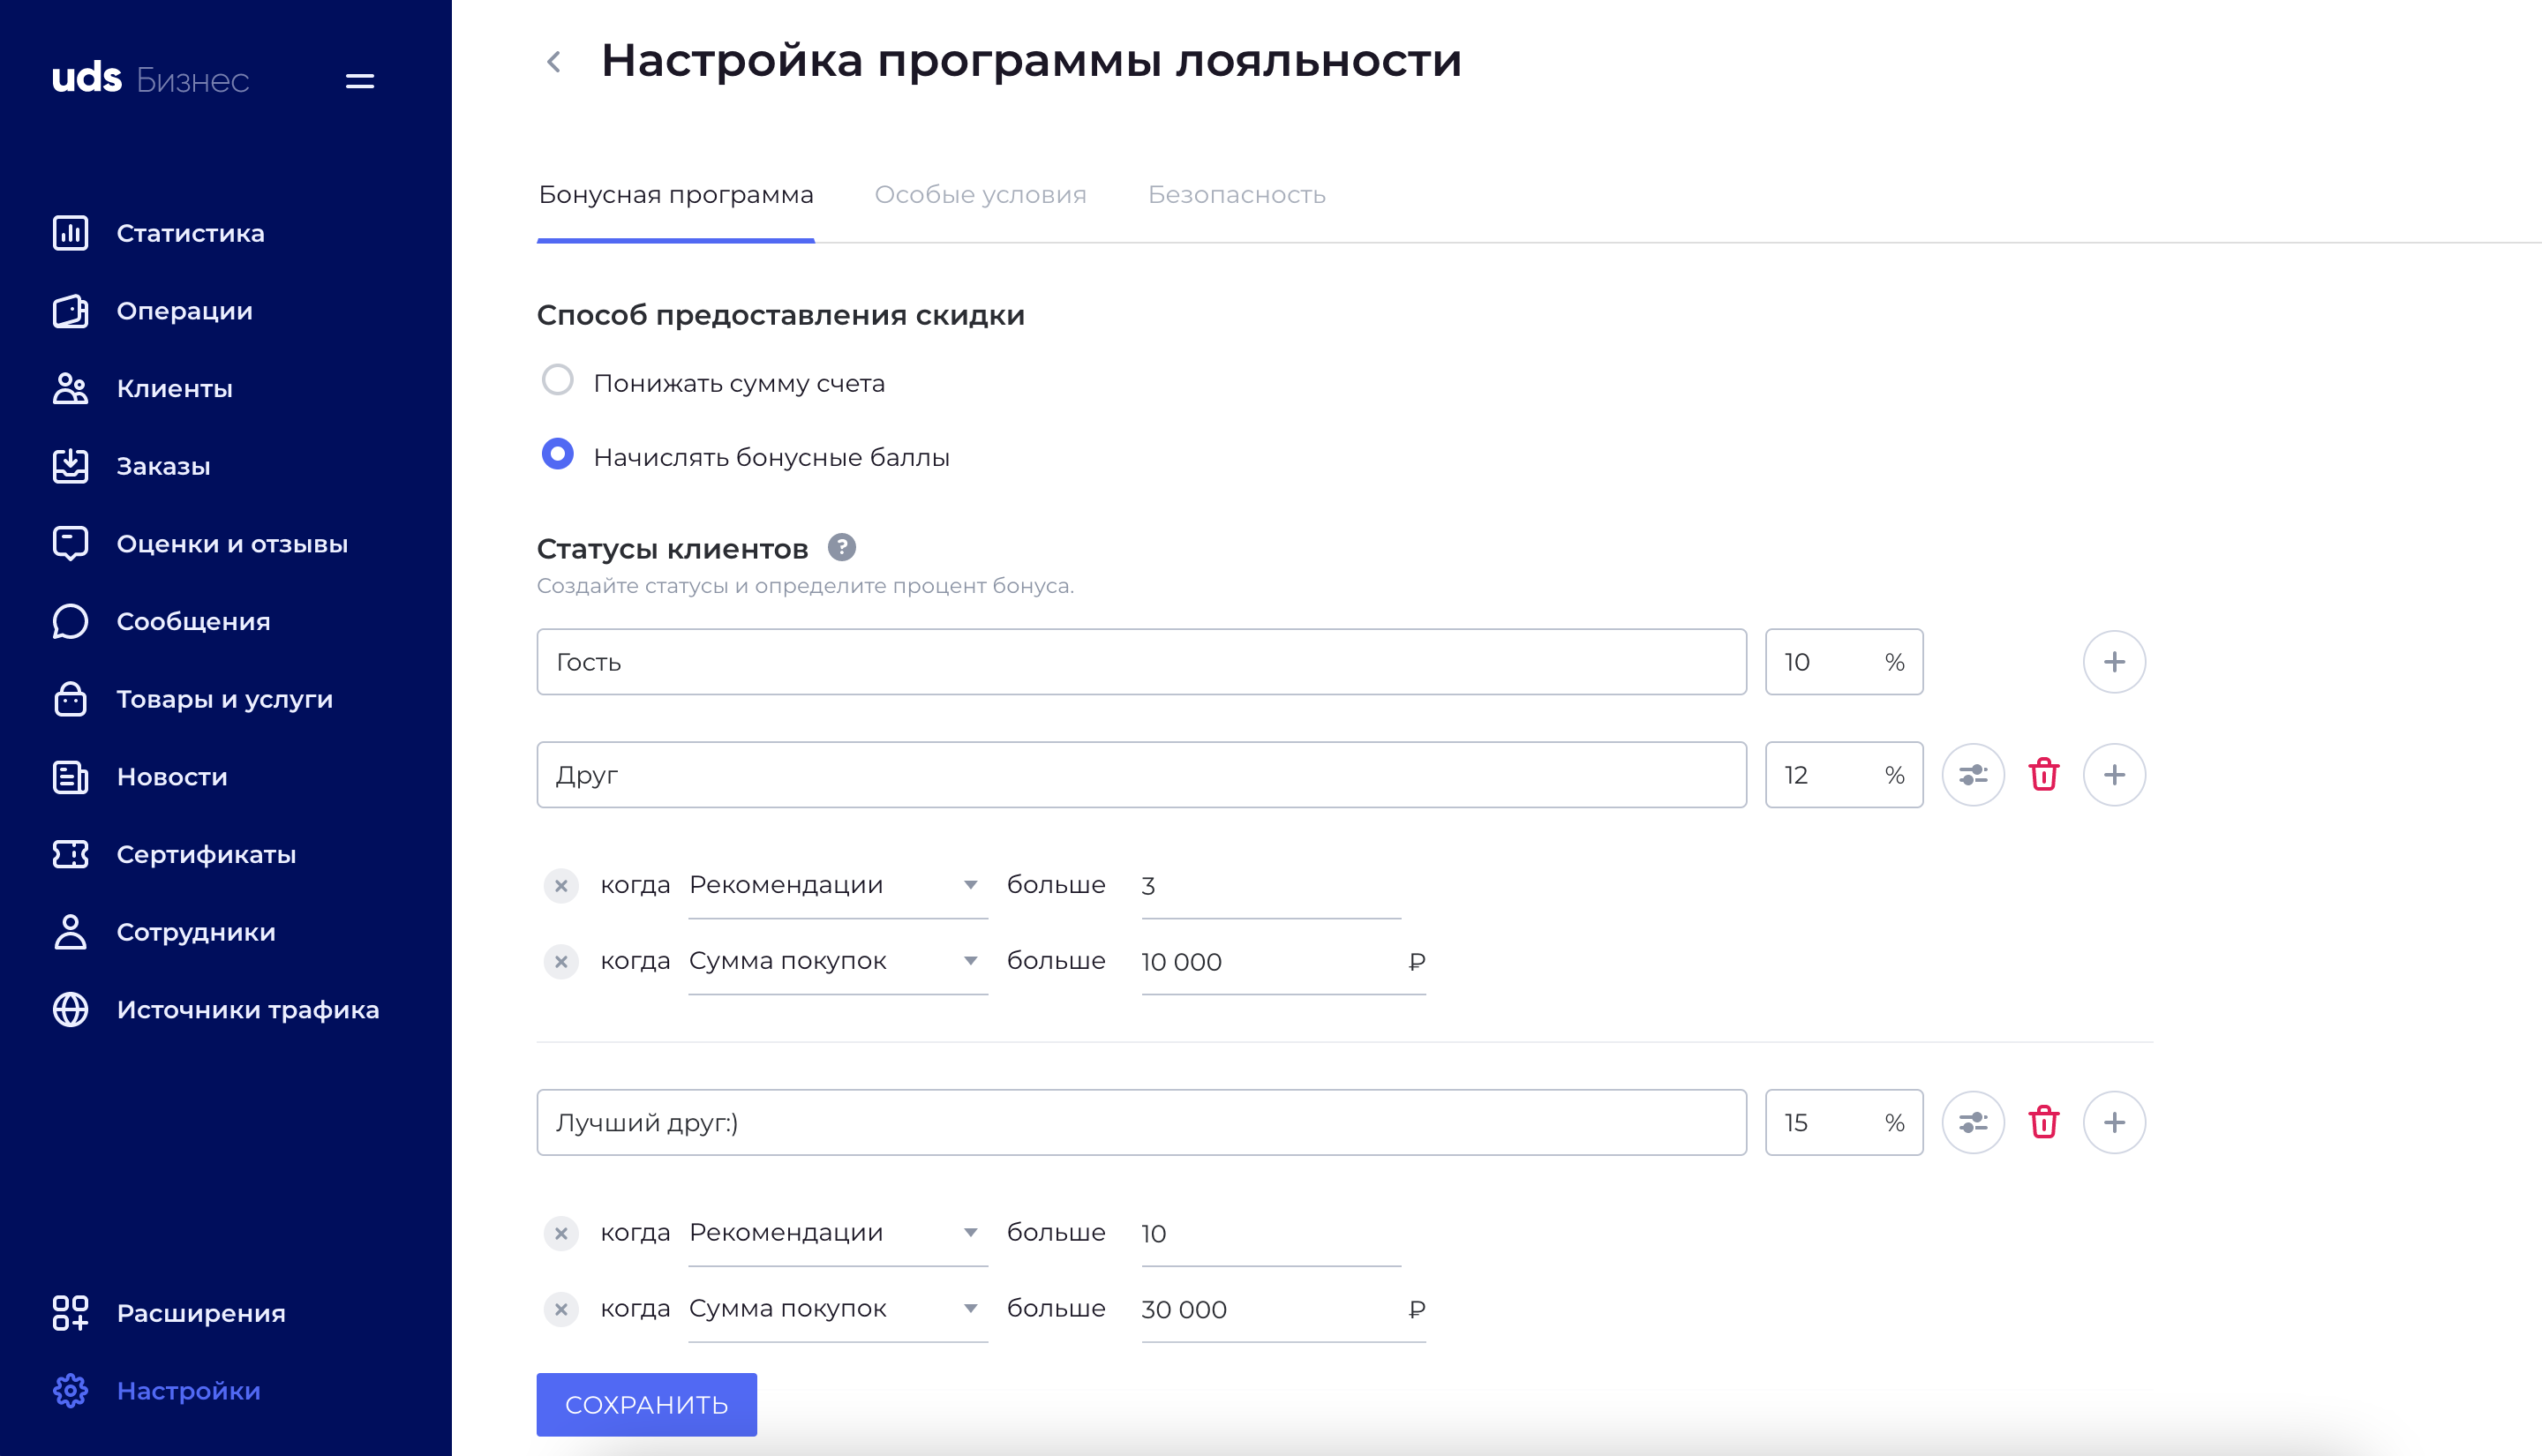Click the delete icon for 'Лучший друг' status

point(2044,1122)
